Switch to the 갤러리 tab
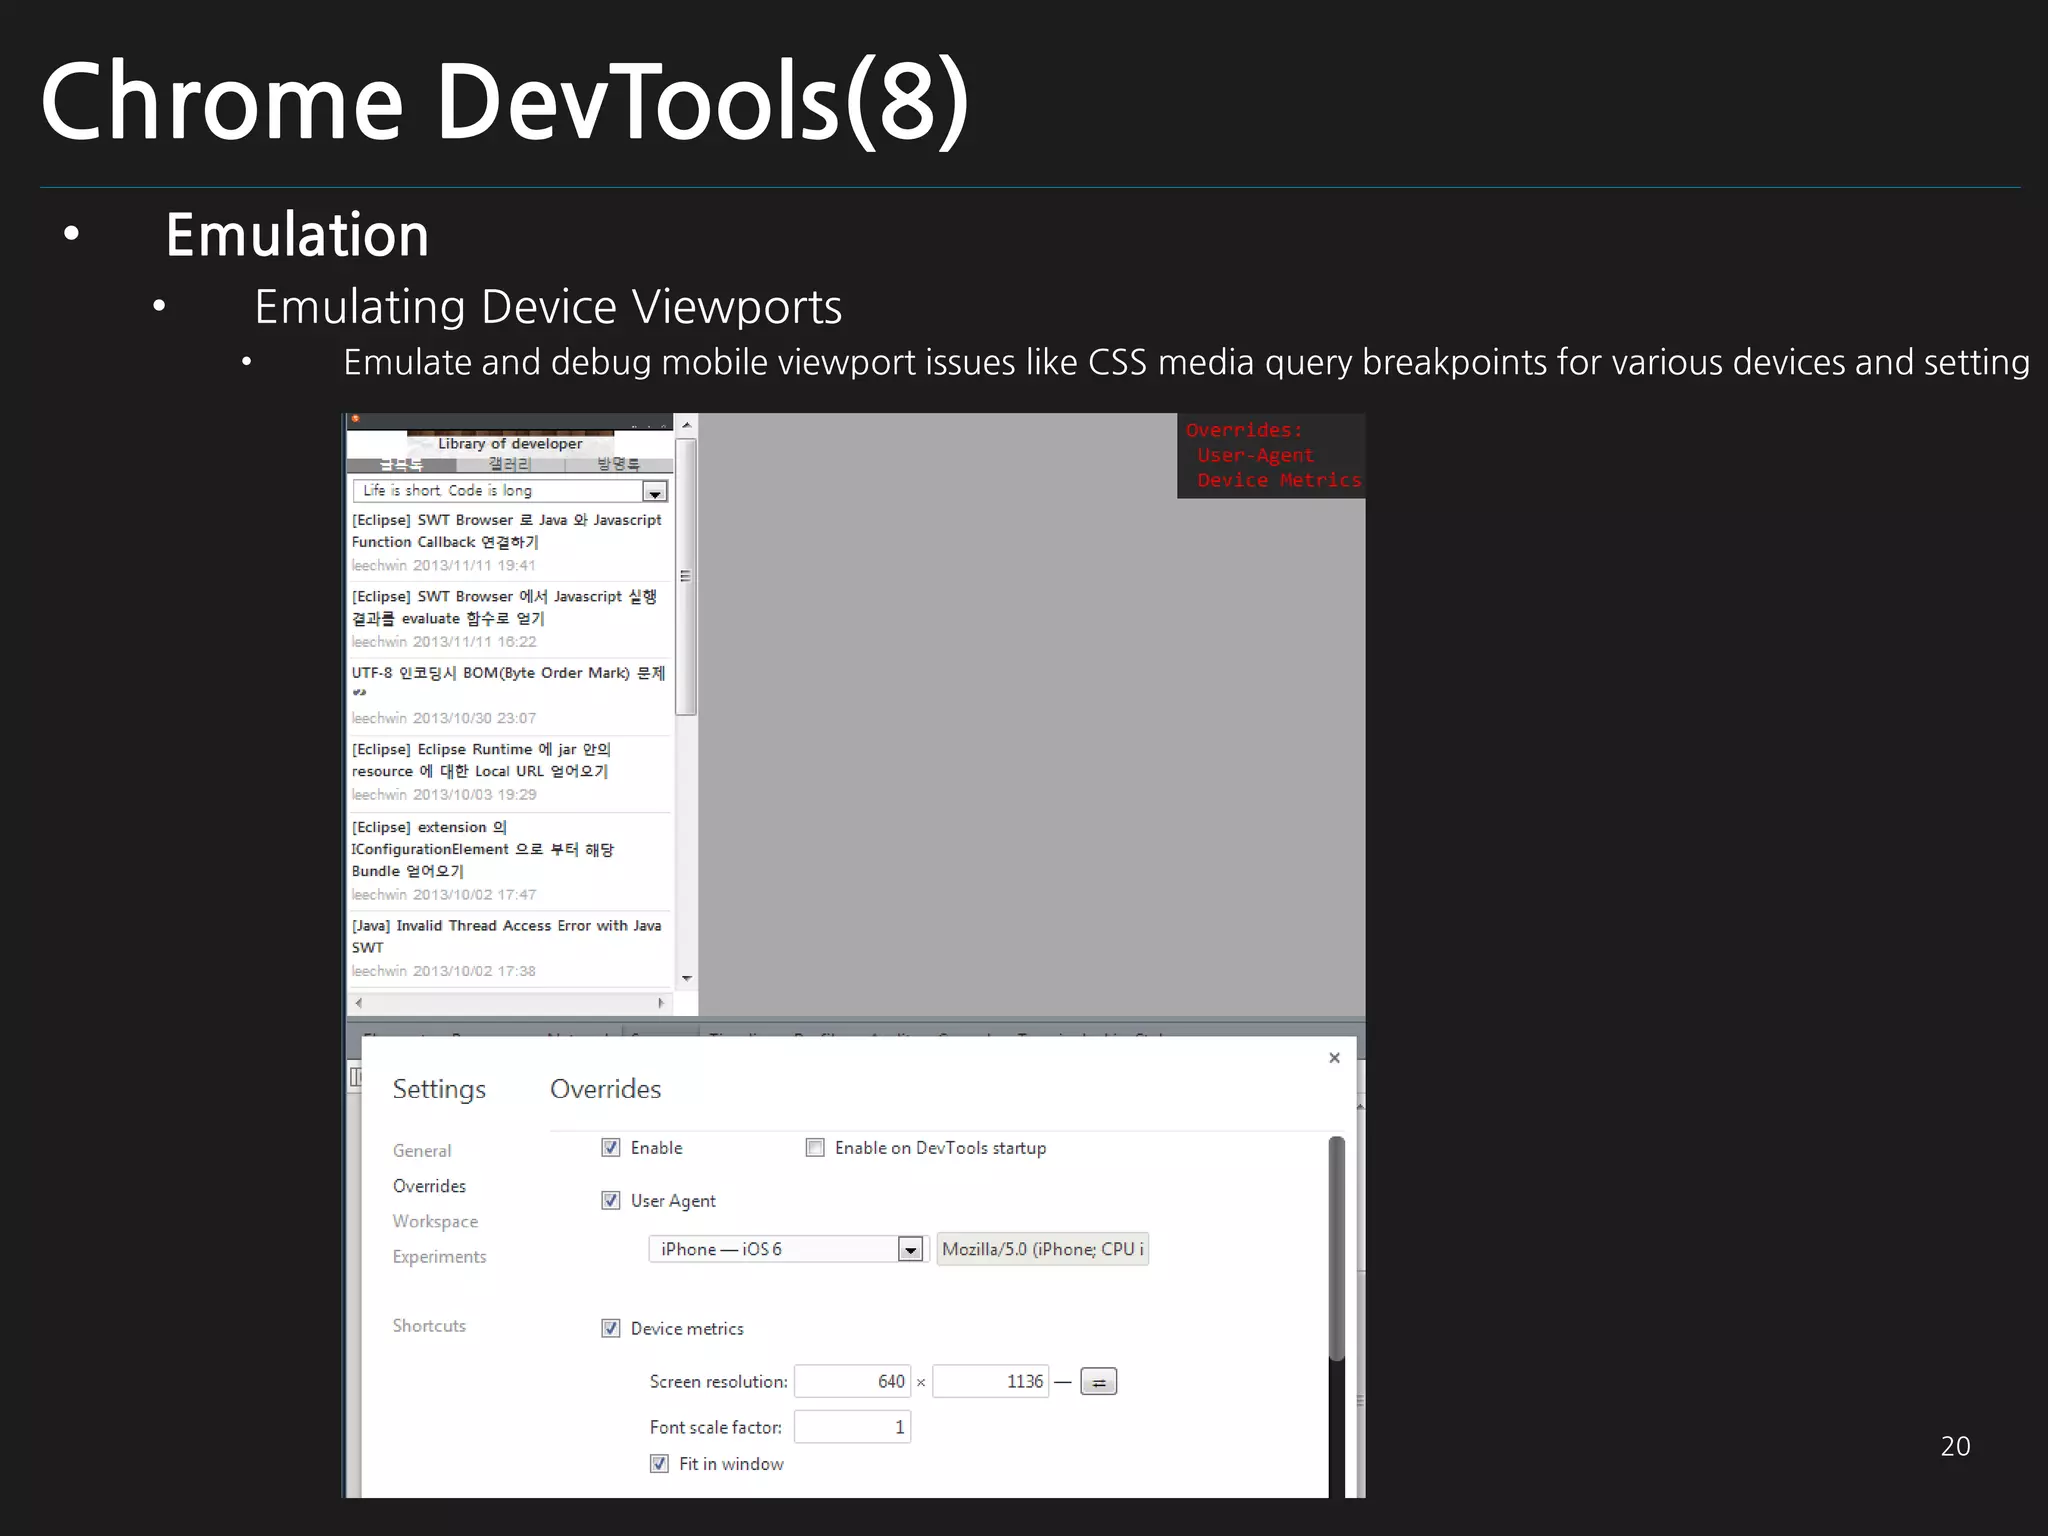Image resolution: width=2048 pixels, height=1536 pixels. (510, 464)
